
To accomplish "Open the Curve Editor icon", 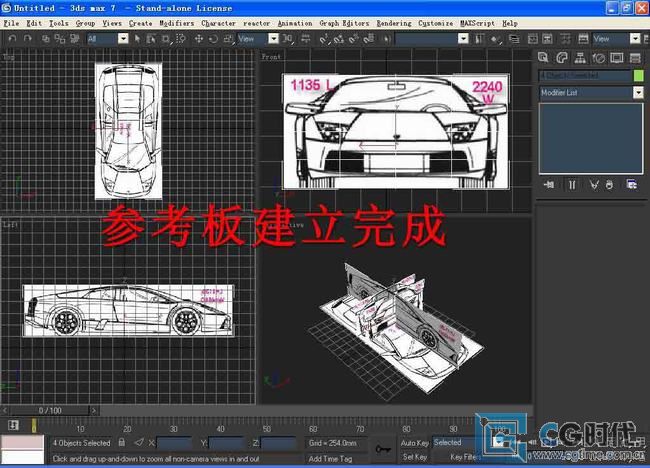I will click(x=533, y=39).
